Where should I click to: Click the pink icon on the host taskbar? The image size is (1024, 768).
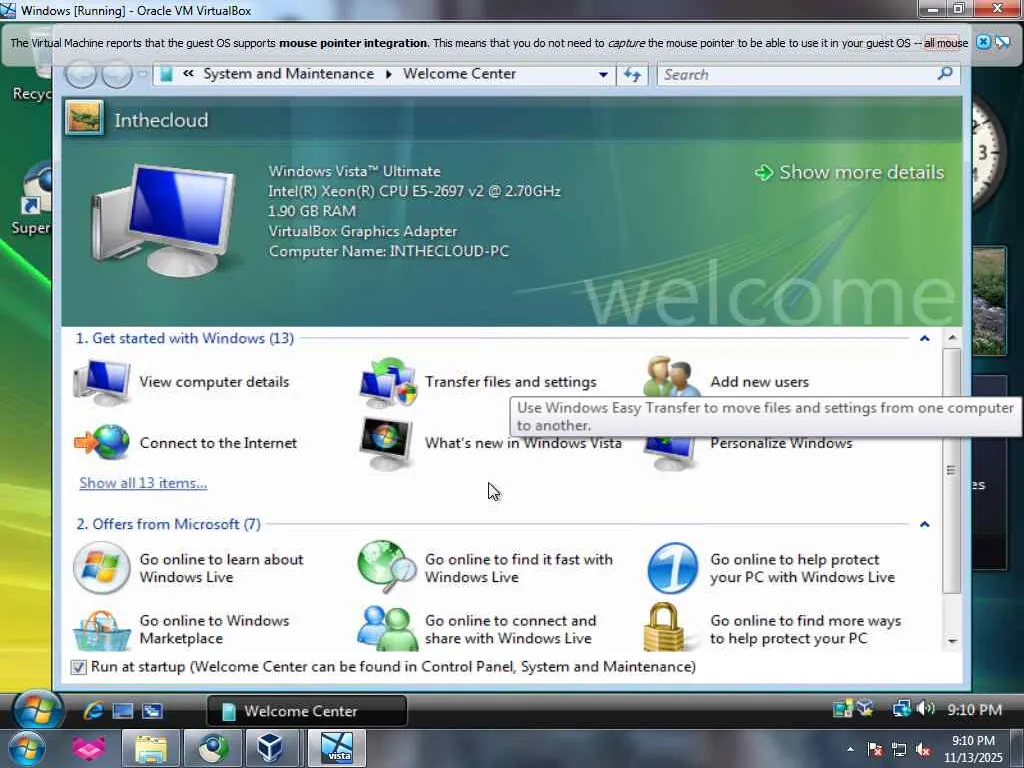pyautogui.click(x=88, y=748)
